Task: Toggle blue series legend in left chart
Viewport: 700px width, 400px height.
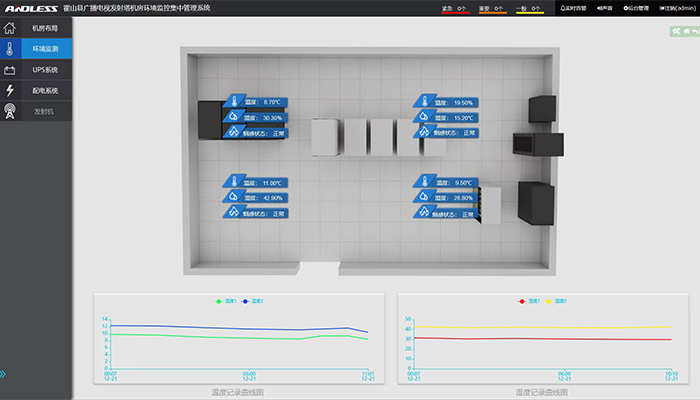Action: click(251, 301)
